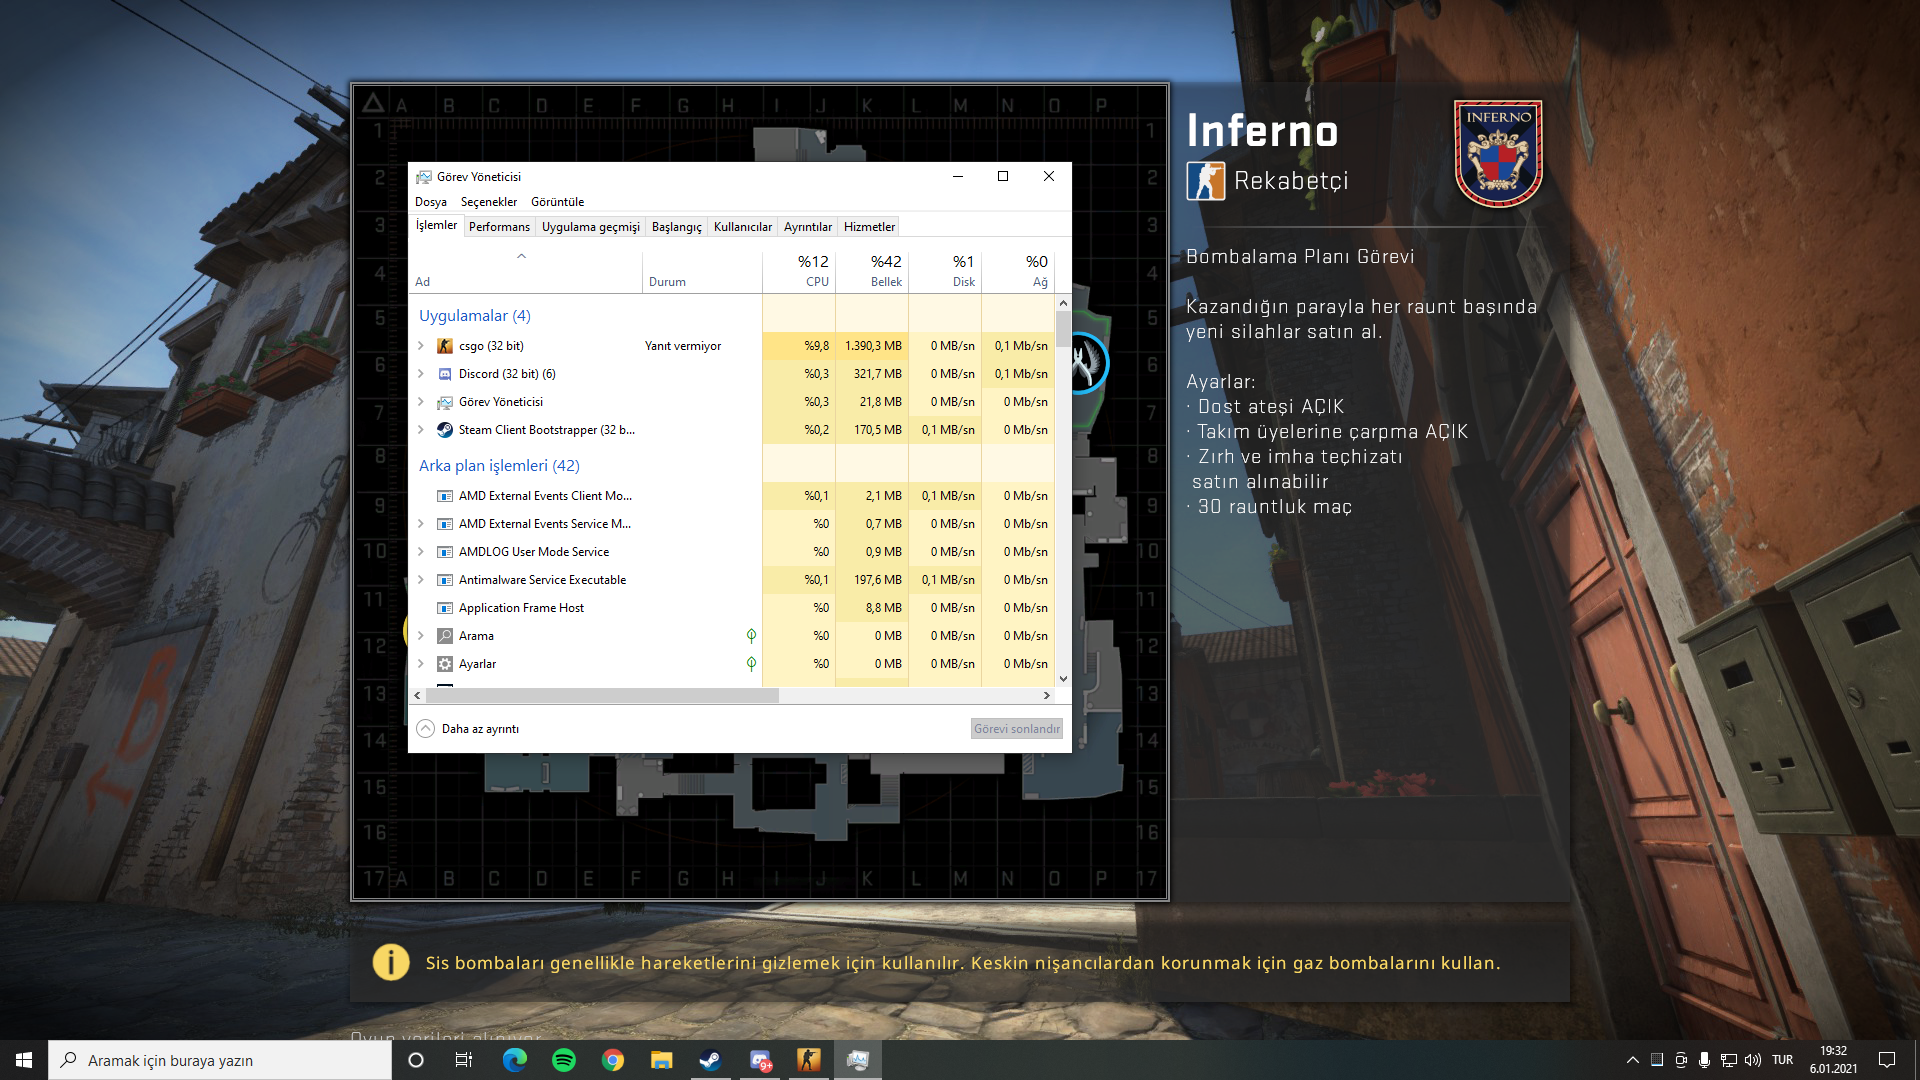Open Discord from the taskbar
This screenshot has width=1920, height=1080.
760,1060
